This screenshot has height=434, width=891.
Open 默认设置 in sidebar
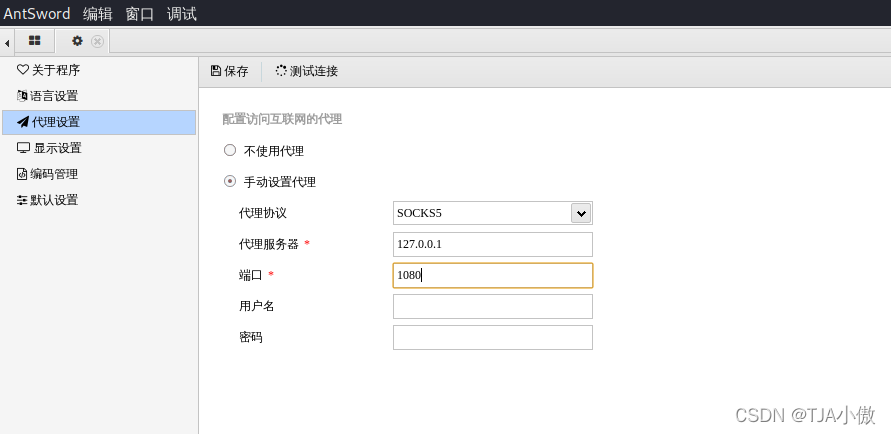[x=99, y=200]
